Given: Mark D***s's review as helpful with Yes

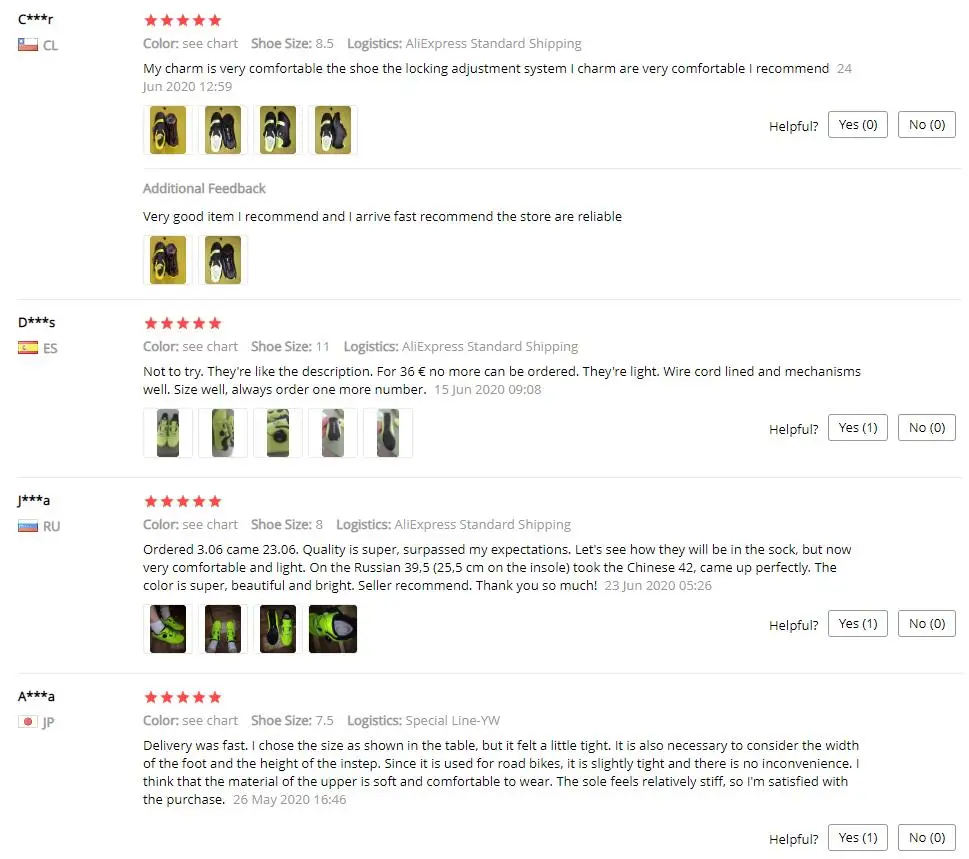Looking at the screenshot, I should coord(857,428).
